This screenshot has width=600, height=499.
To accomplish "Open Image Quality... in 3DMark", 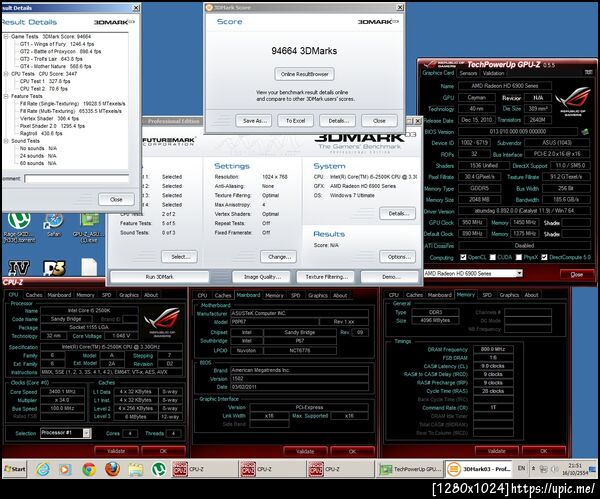I will pyautogui.click(x=262, y=277).
